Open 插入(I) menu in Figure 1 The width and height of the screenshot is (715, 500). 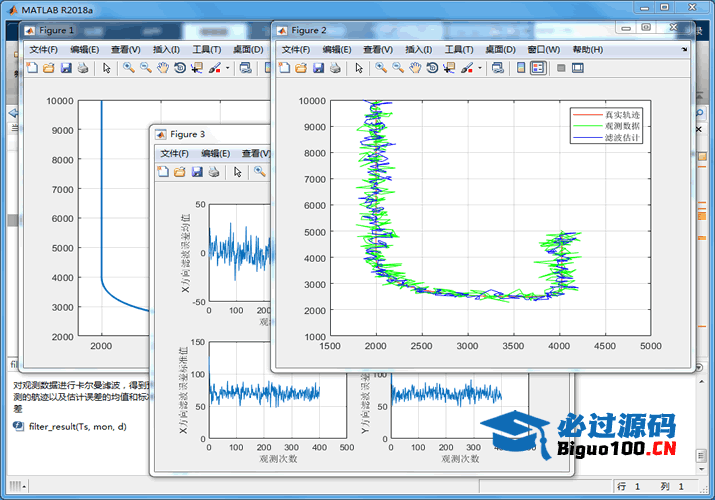(x=166, y=49)
